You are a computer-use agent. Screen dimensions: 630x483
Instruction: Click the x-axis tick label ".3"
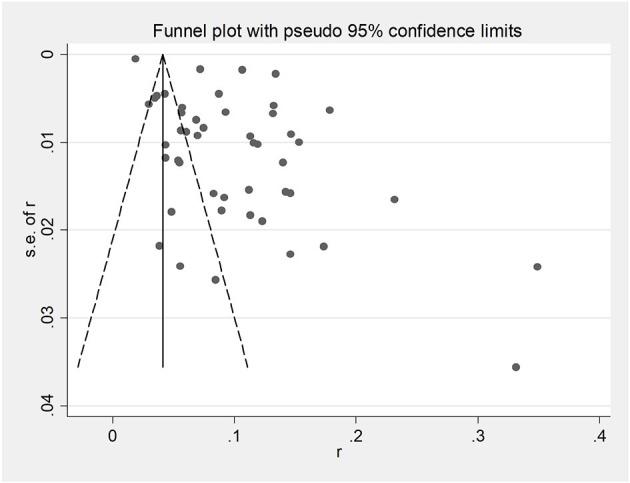(477, 437)
